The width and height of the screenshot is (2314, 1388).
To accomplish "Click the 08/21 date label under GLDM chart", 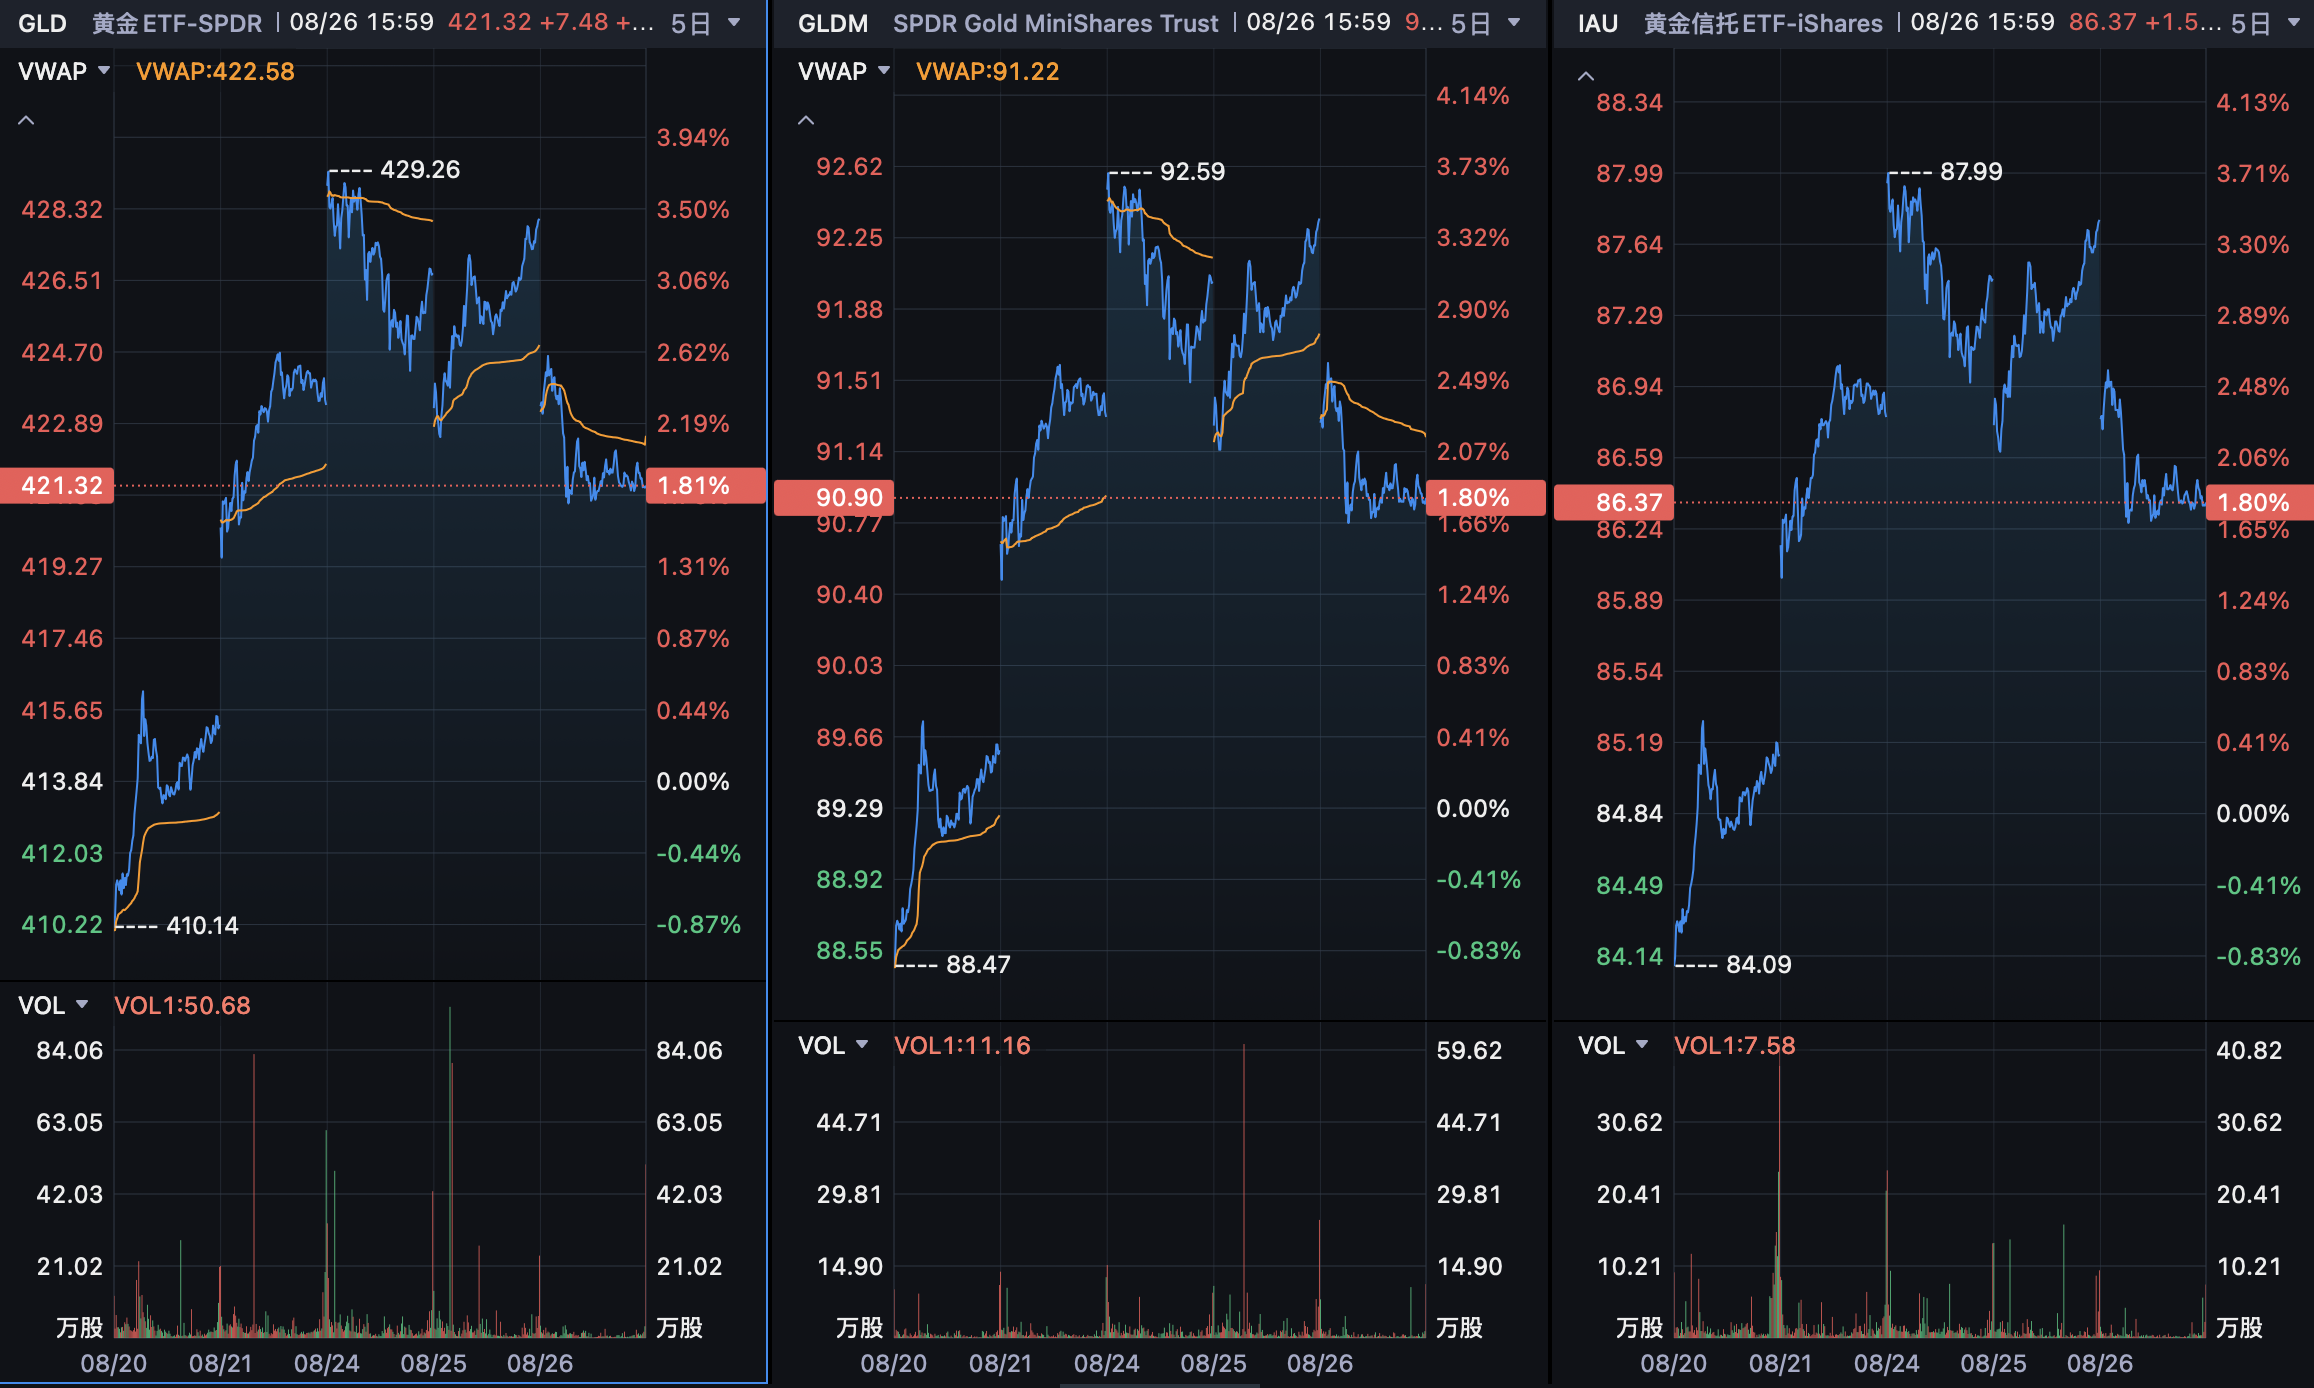I will click(1001, 1363).
